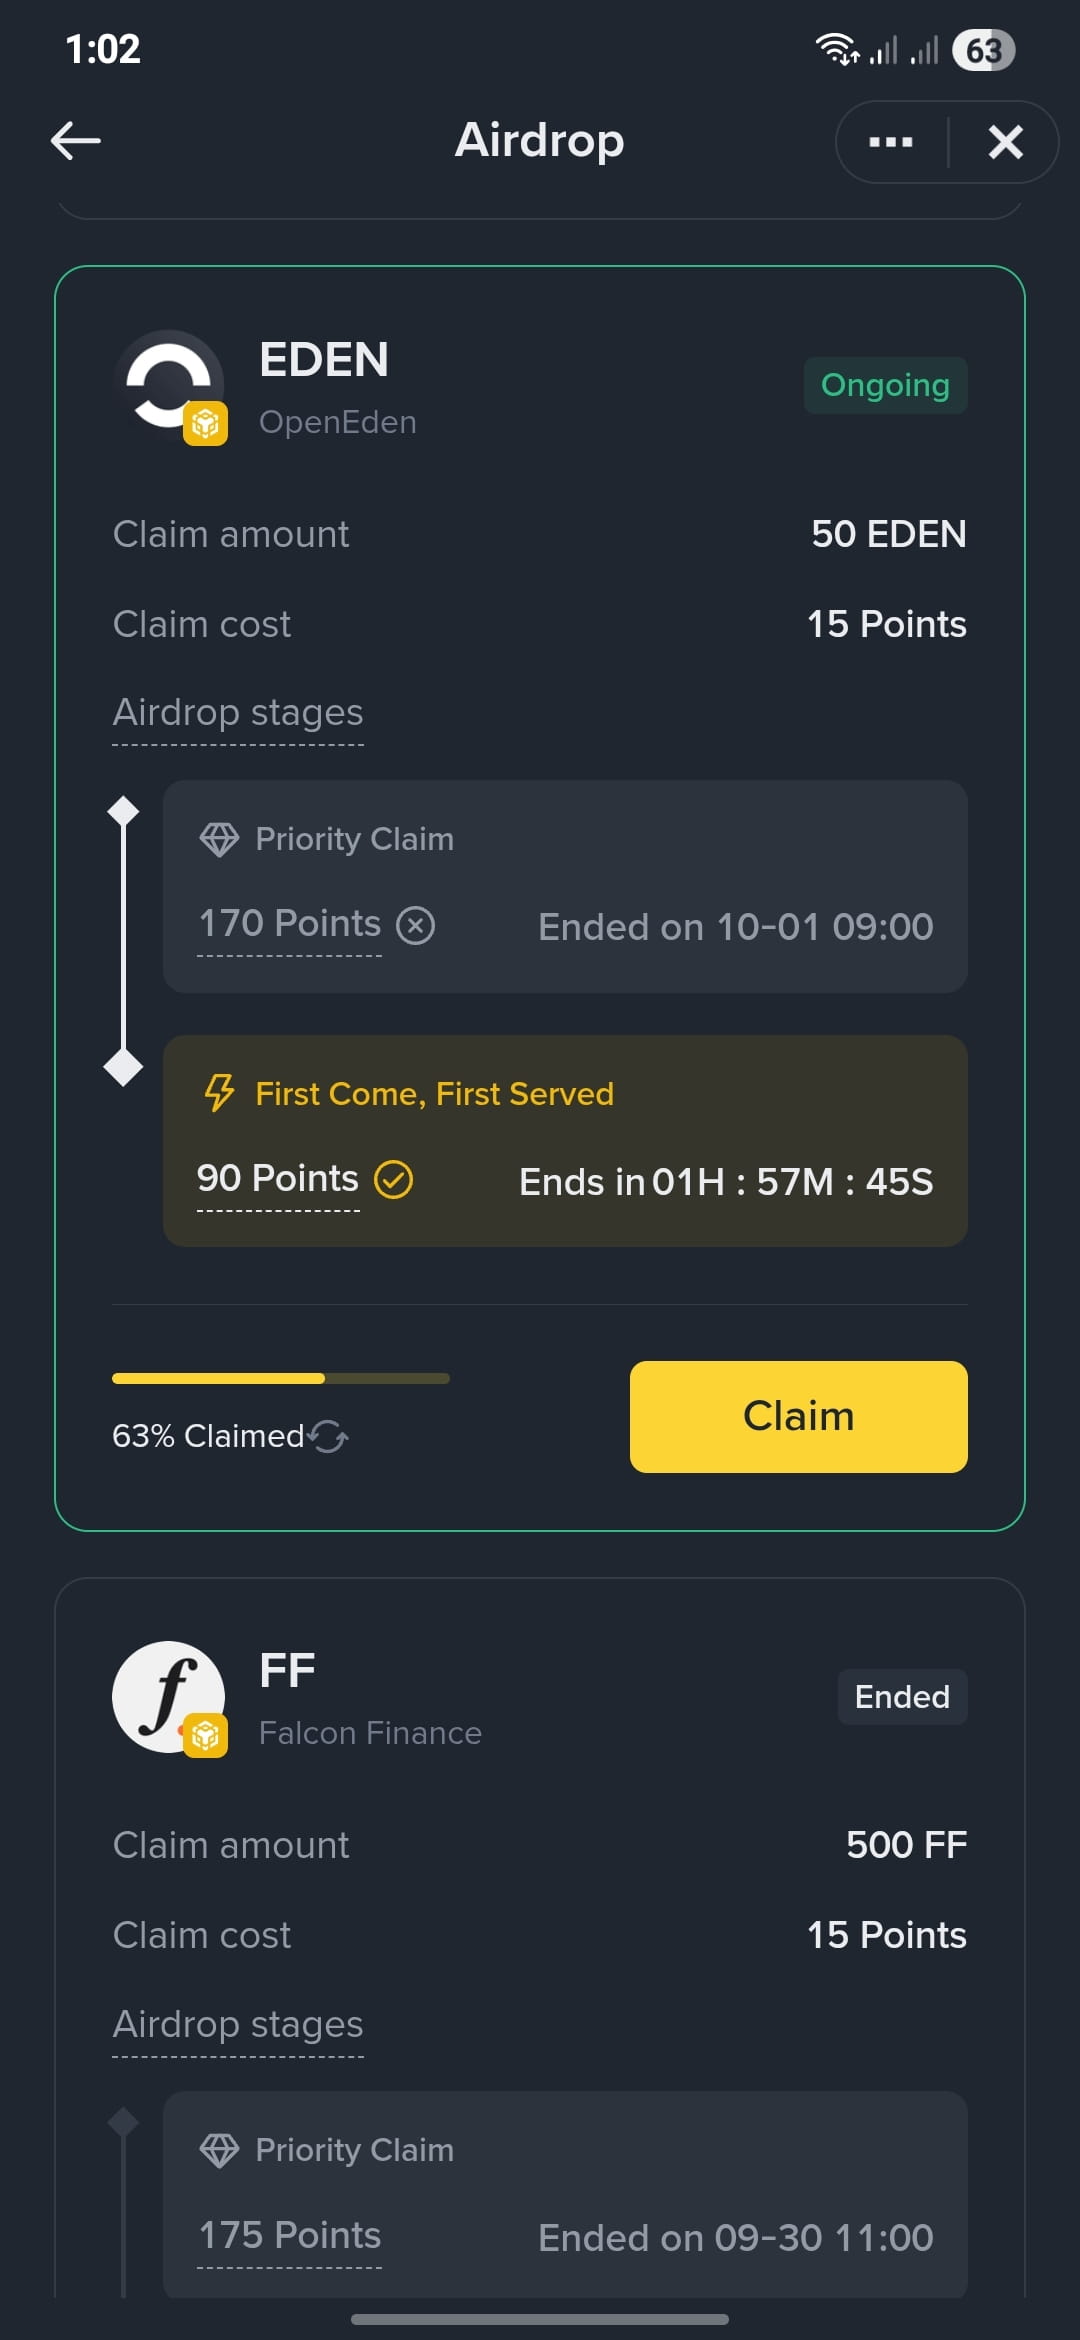Open 170 Points threshold details
The image size is (1080, 2340).
pyautogui.click(x=290, y=923)
